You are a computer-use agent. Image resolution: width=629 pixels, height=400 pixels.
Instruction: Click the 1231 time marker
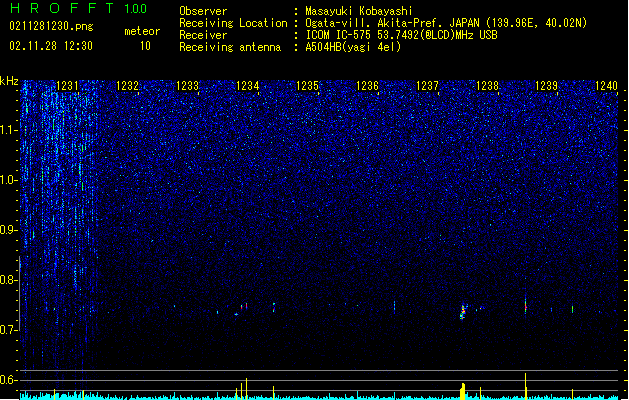(67, 86)
